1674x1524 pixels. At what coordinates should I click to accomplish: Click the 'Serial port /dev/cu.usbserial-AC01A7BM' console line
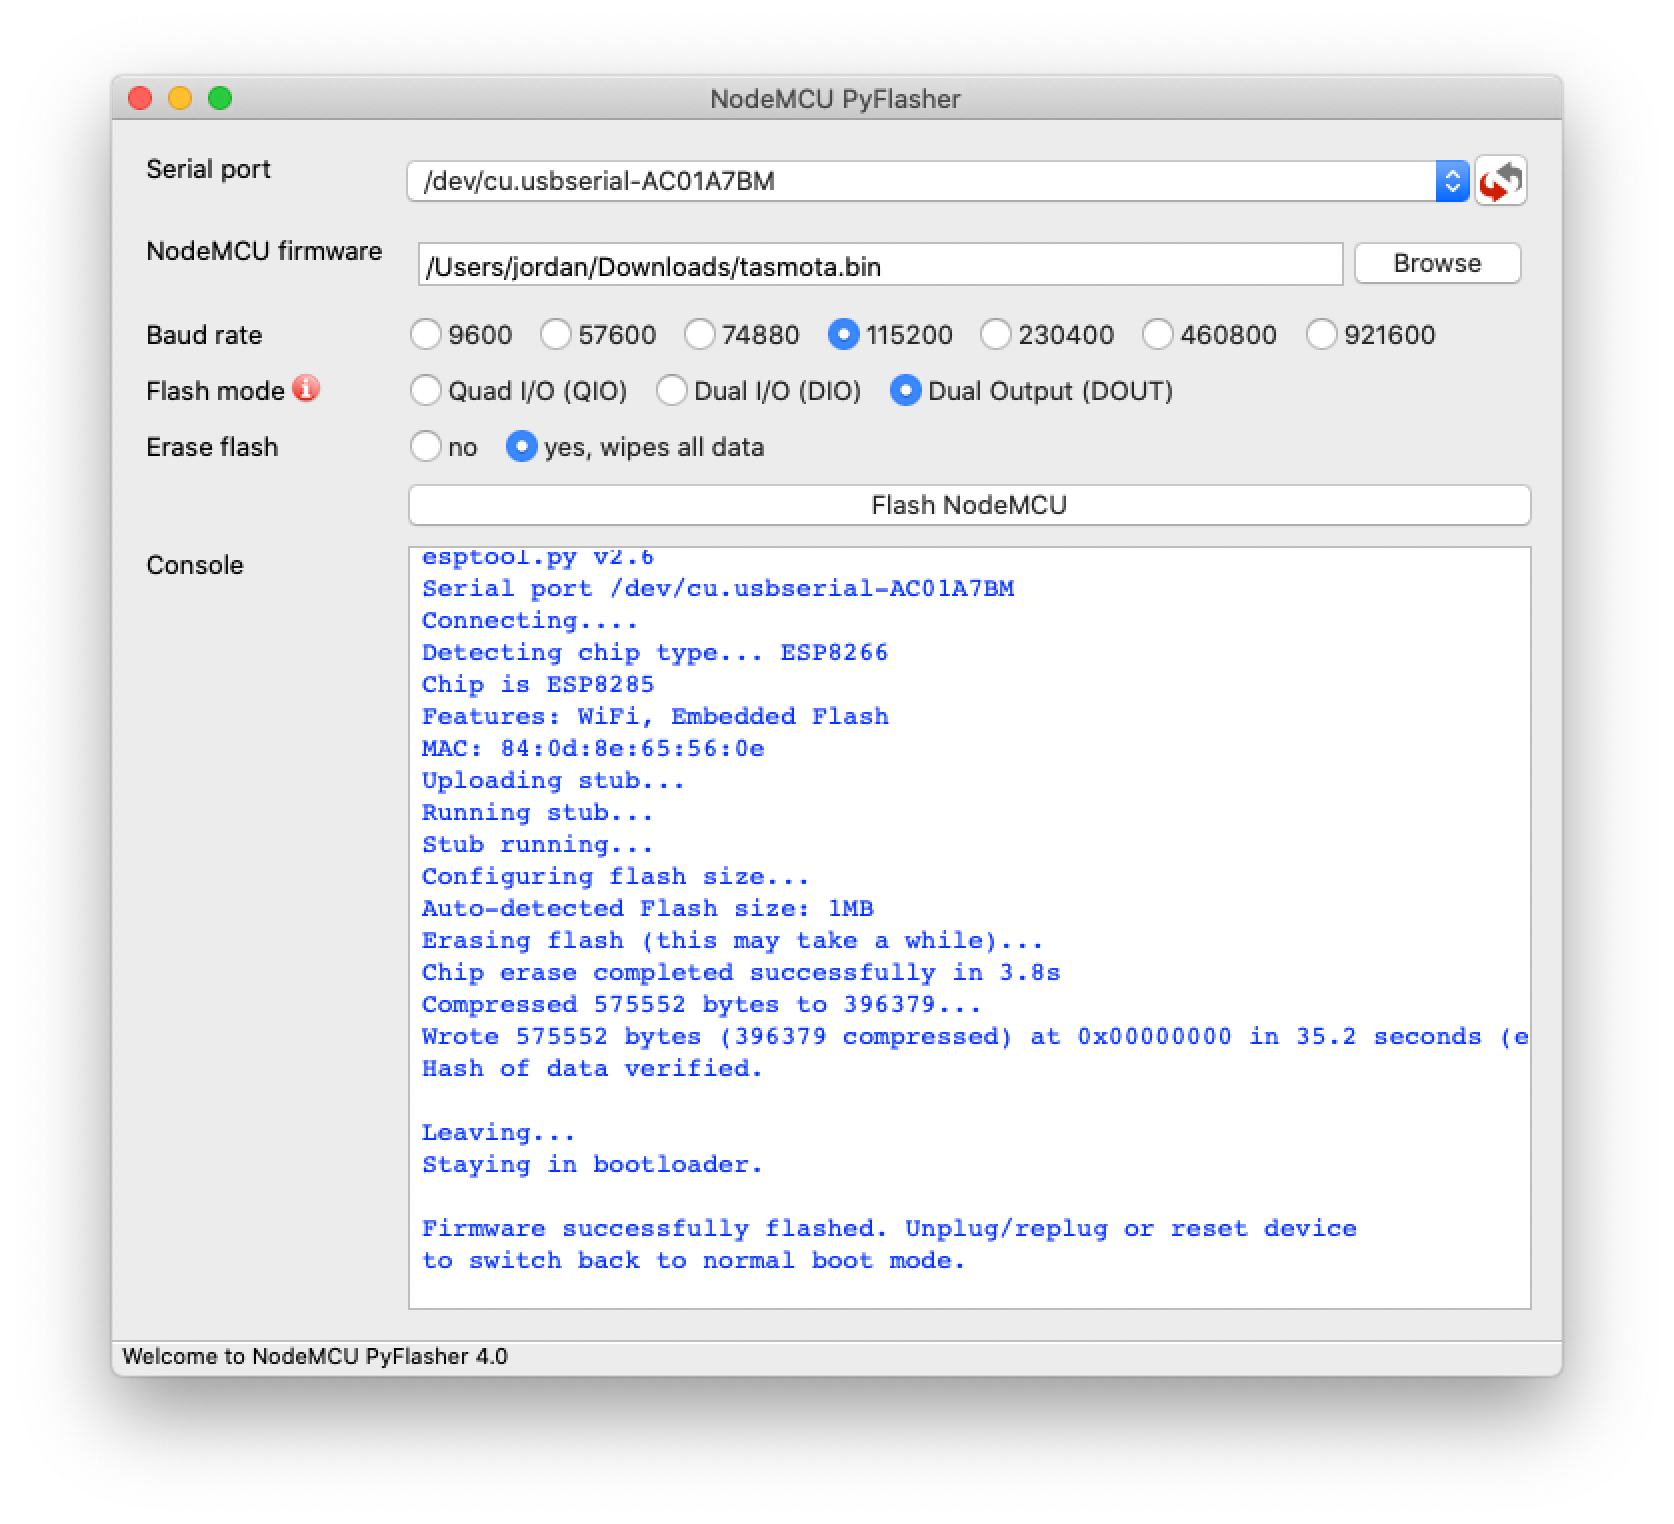pos(718,588)
